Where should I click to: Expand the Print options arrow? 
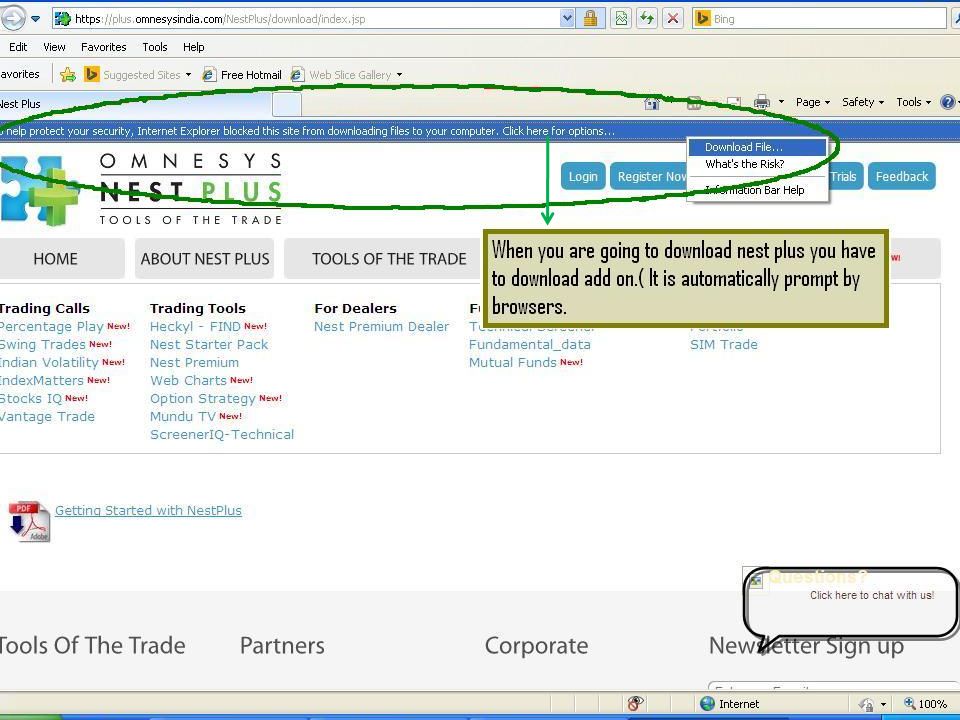click(781, 102)
